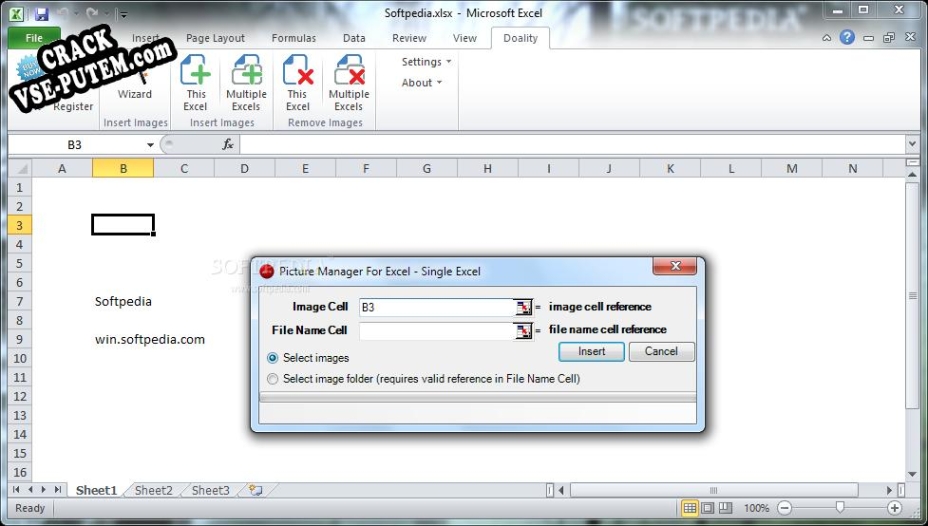The image size is (928, 526).
Task: Expand the Name Box dropdown arrow
Action: 150,145
